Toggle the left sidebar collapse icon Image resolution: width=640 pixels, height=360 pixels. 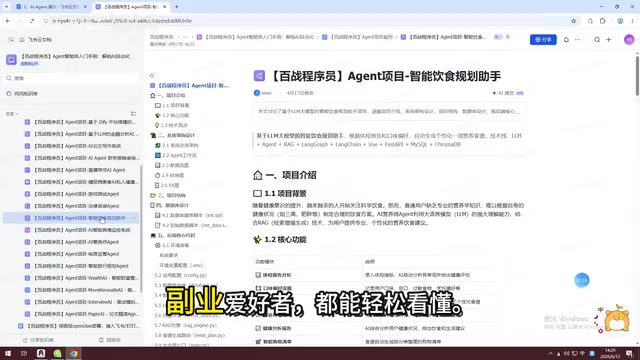point(11,40)
